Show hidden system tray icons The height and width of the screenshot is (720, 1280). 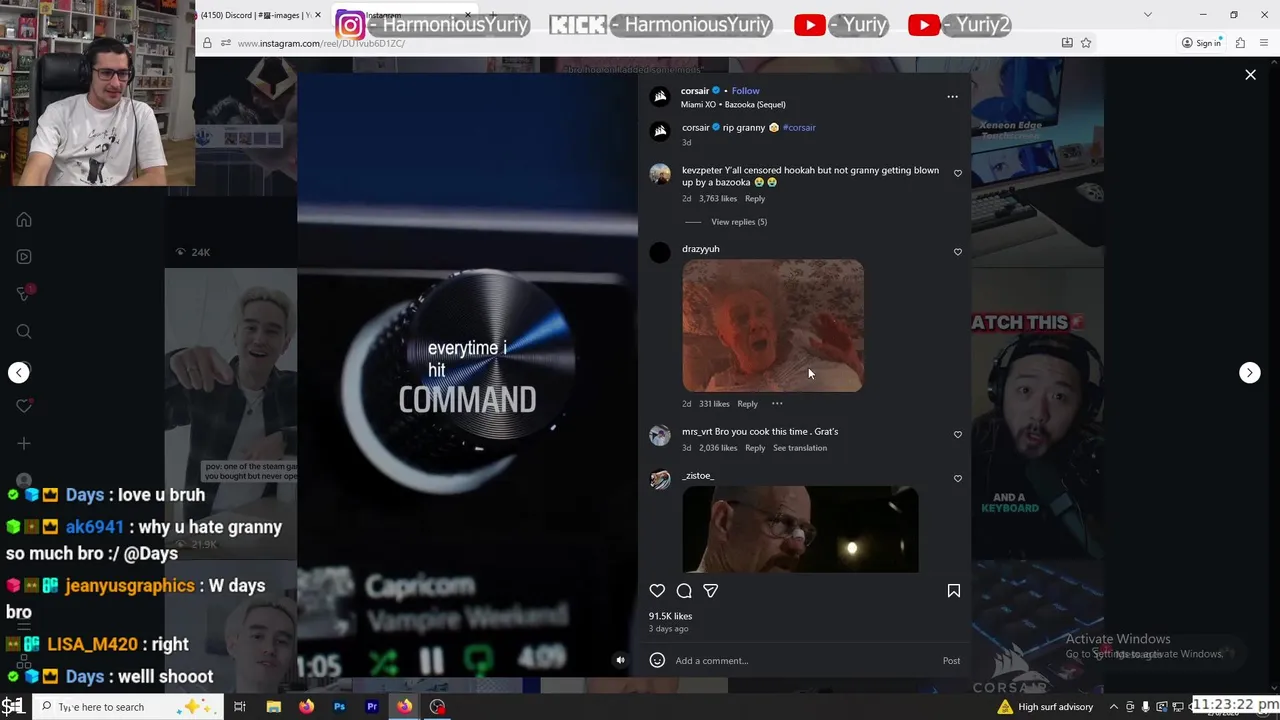click(1113, 707)
